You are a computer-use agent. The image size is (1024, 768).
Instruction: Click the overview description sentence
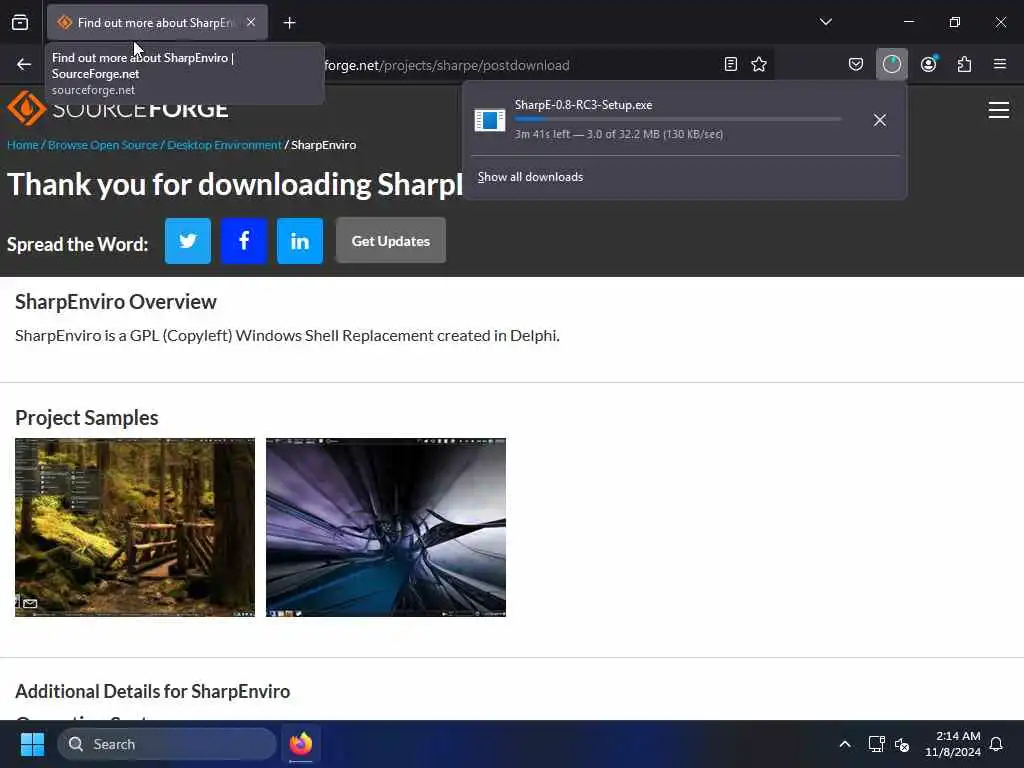point(287,336)
